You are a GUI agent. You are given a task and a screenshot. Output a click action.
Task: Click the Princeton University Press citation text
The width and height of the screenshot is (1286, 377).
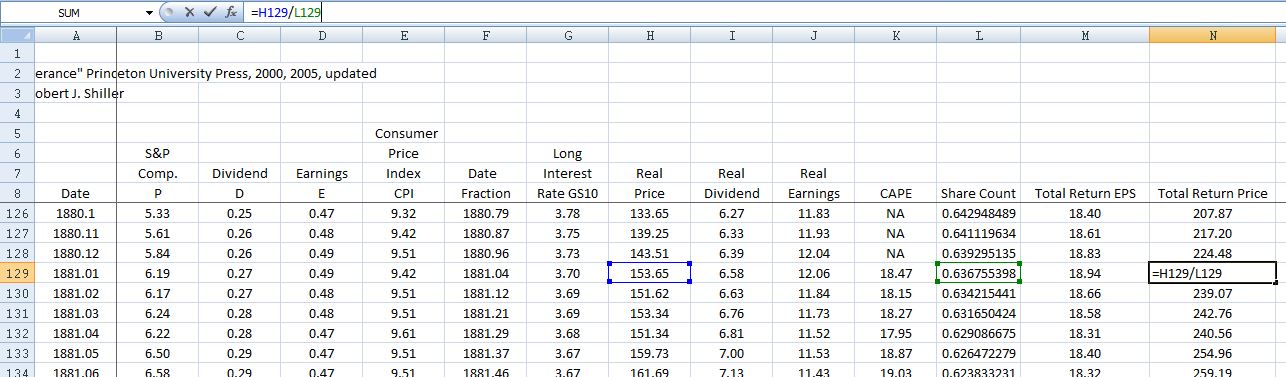[206, 73]
